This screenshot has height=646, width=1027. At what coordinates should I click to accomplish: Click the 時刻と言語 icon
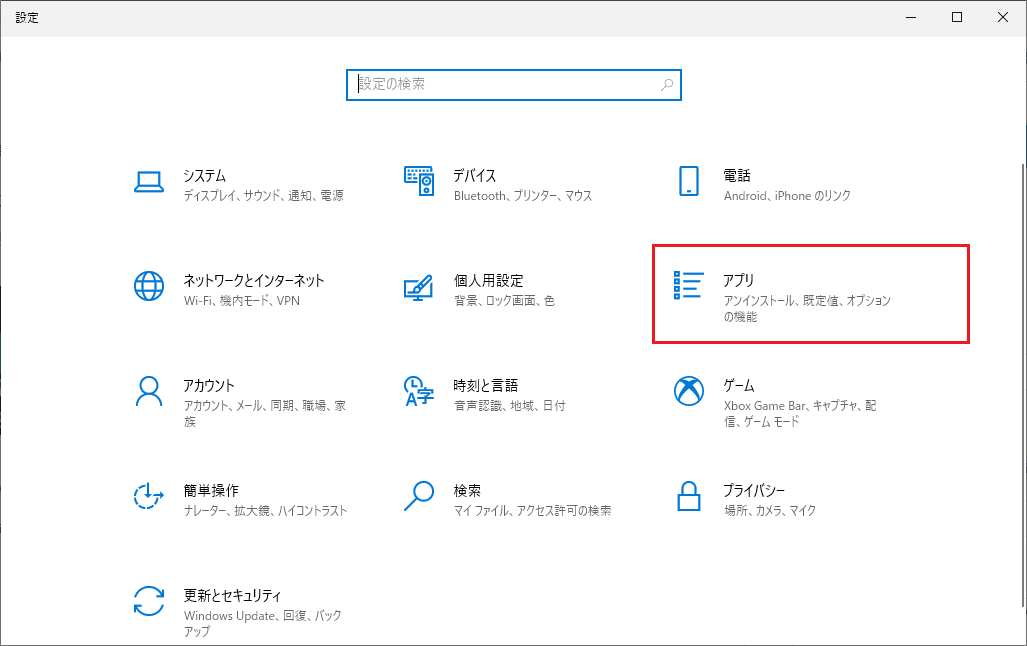418,391
